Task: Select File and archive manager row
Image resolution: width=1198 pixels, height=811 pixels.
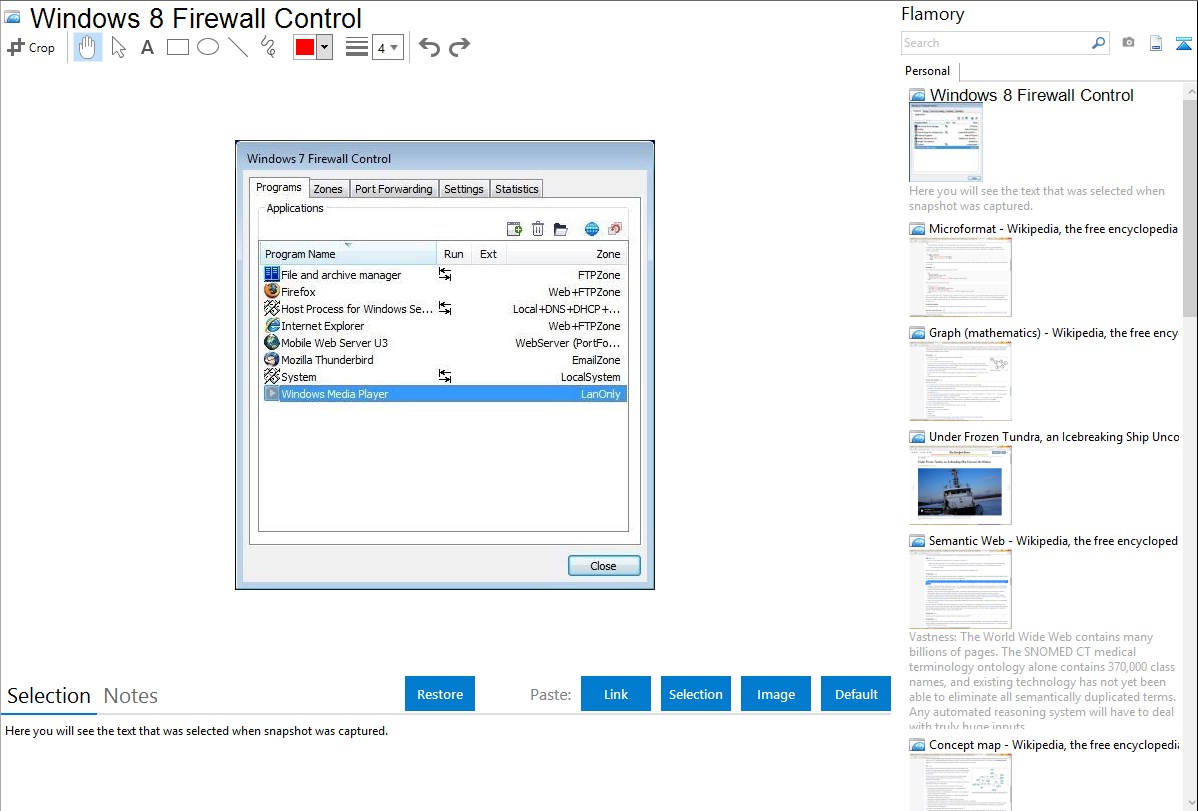Action: click(443, 275)
